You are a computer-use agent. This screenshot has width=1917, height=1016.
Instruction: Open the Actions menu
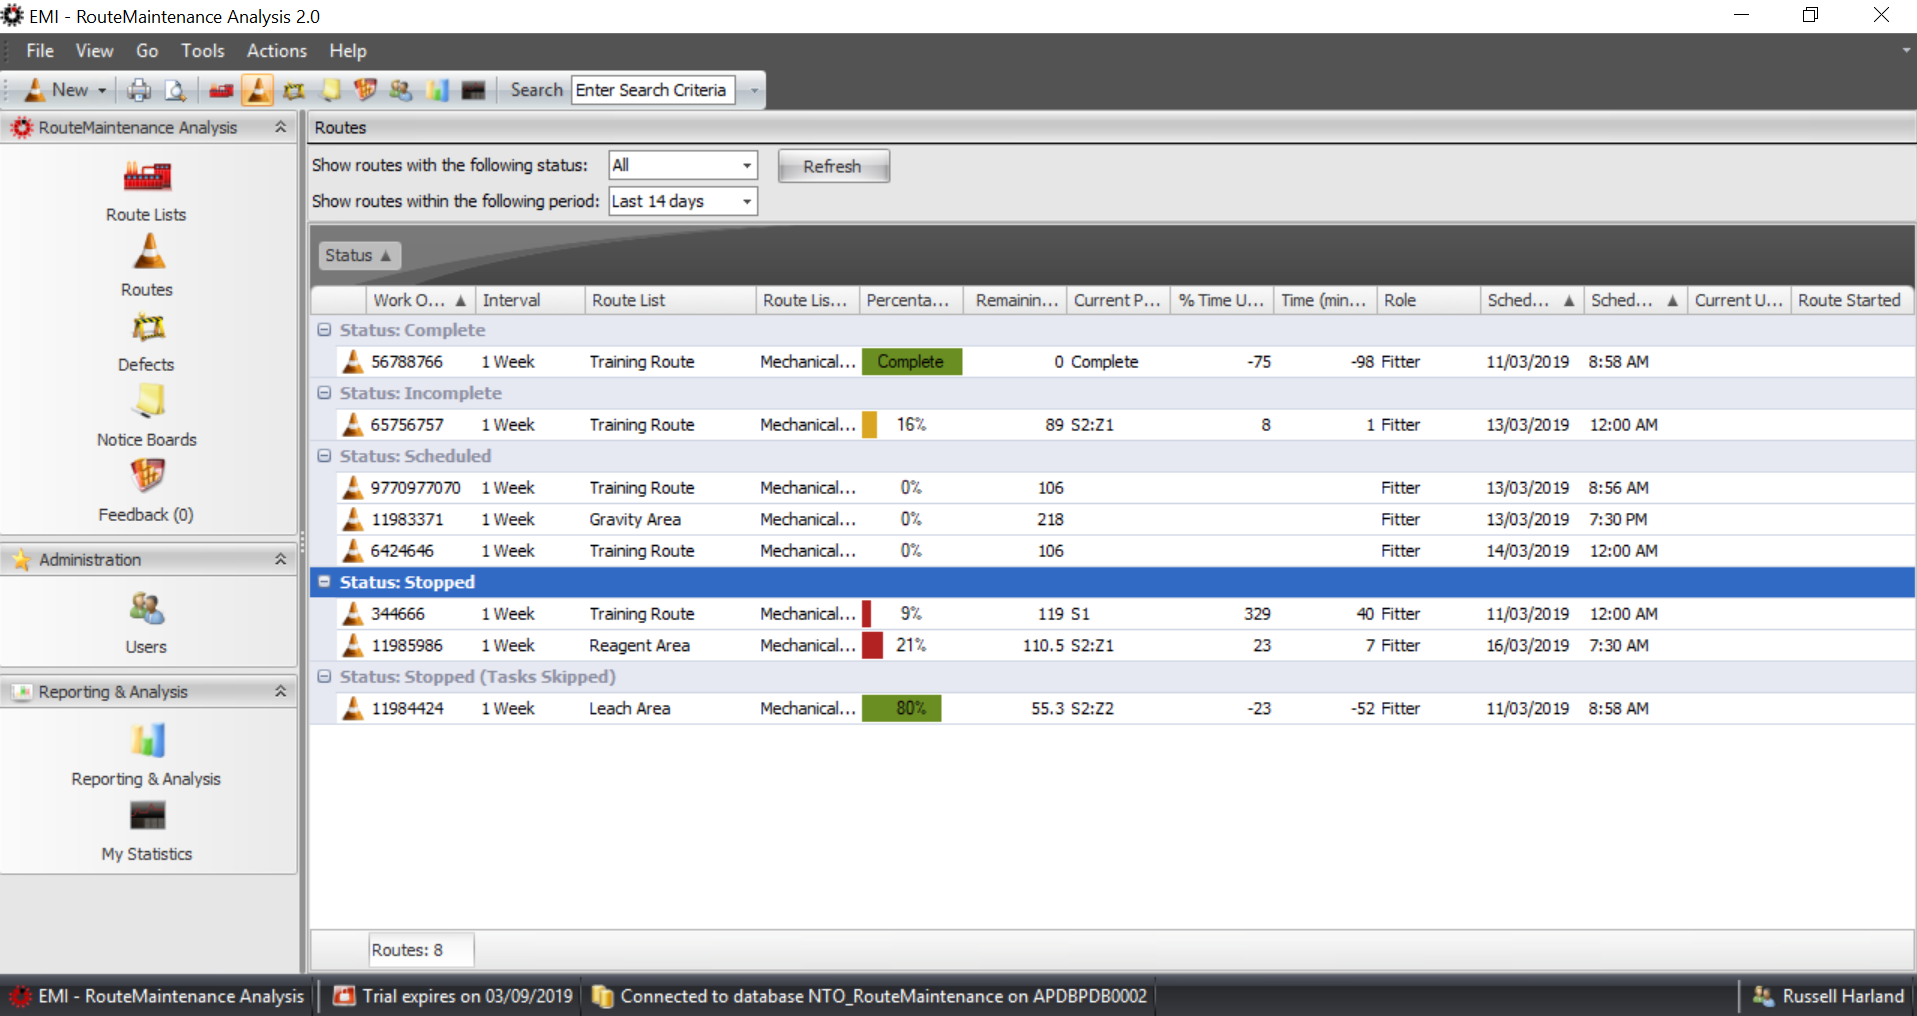277,51
